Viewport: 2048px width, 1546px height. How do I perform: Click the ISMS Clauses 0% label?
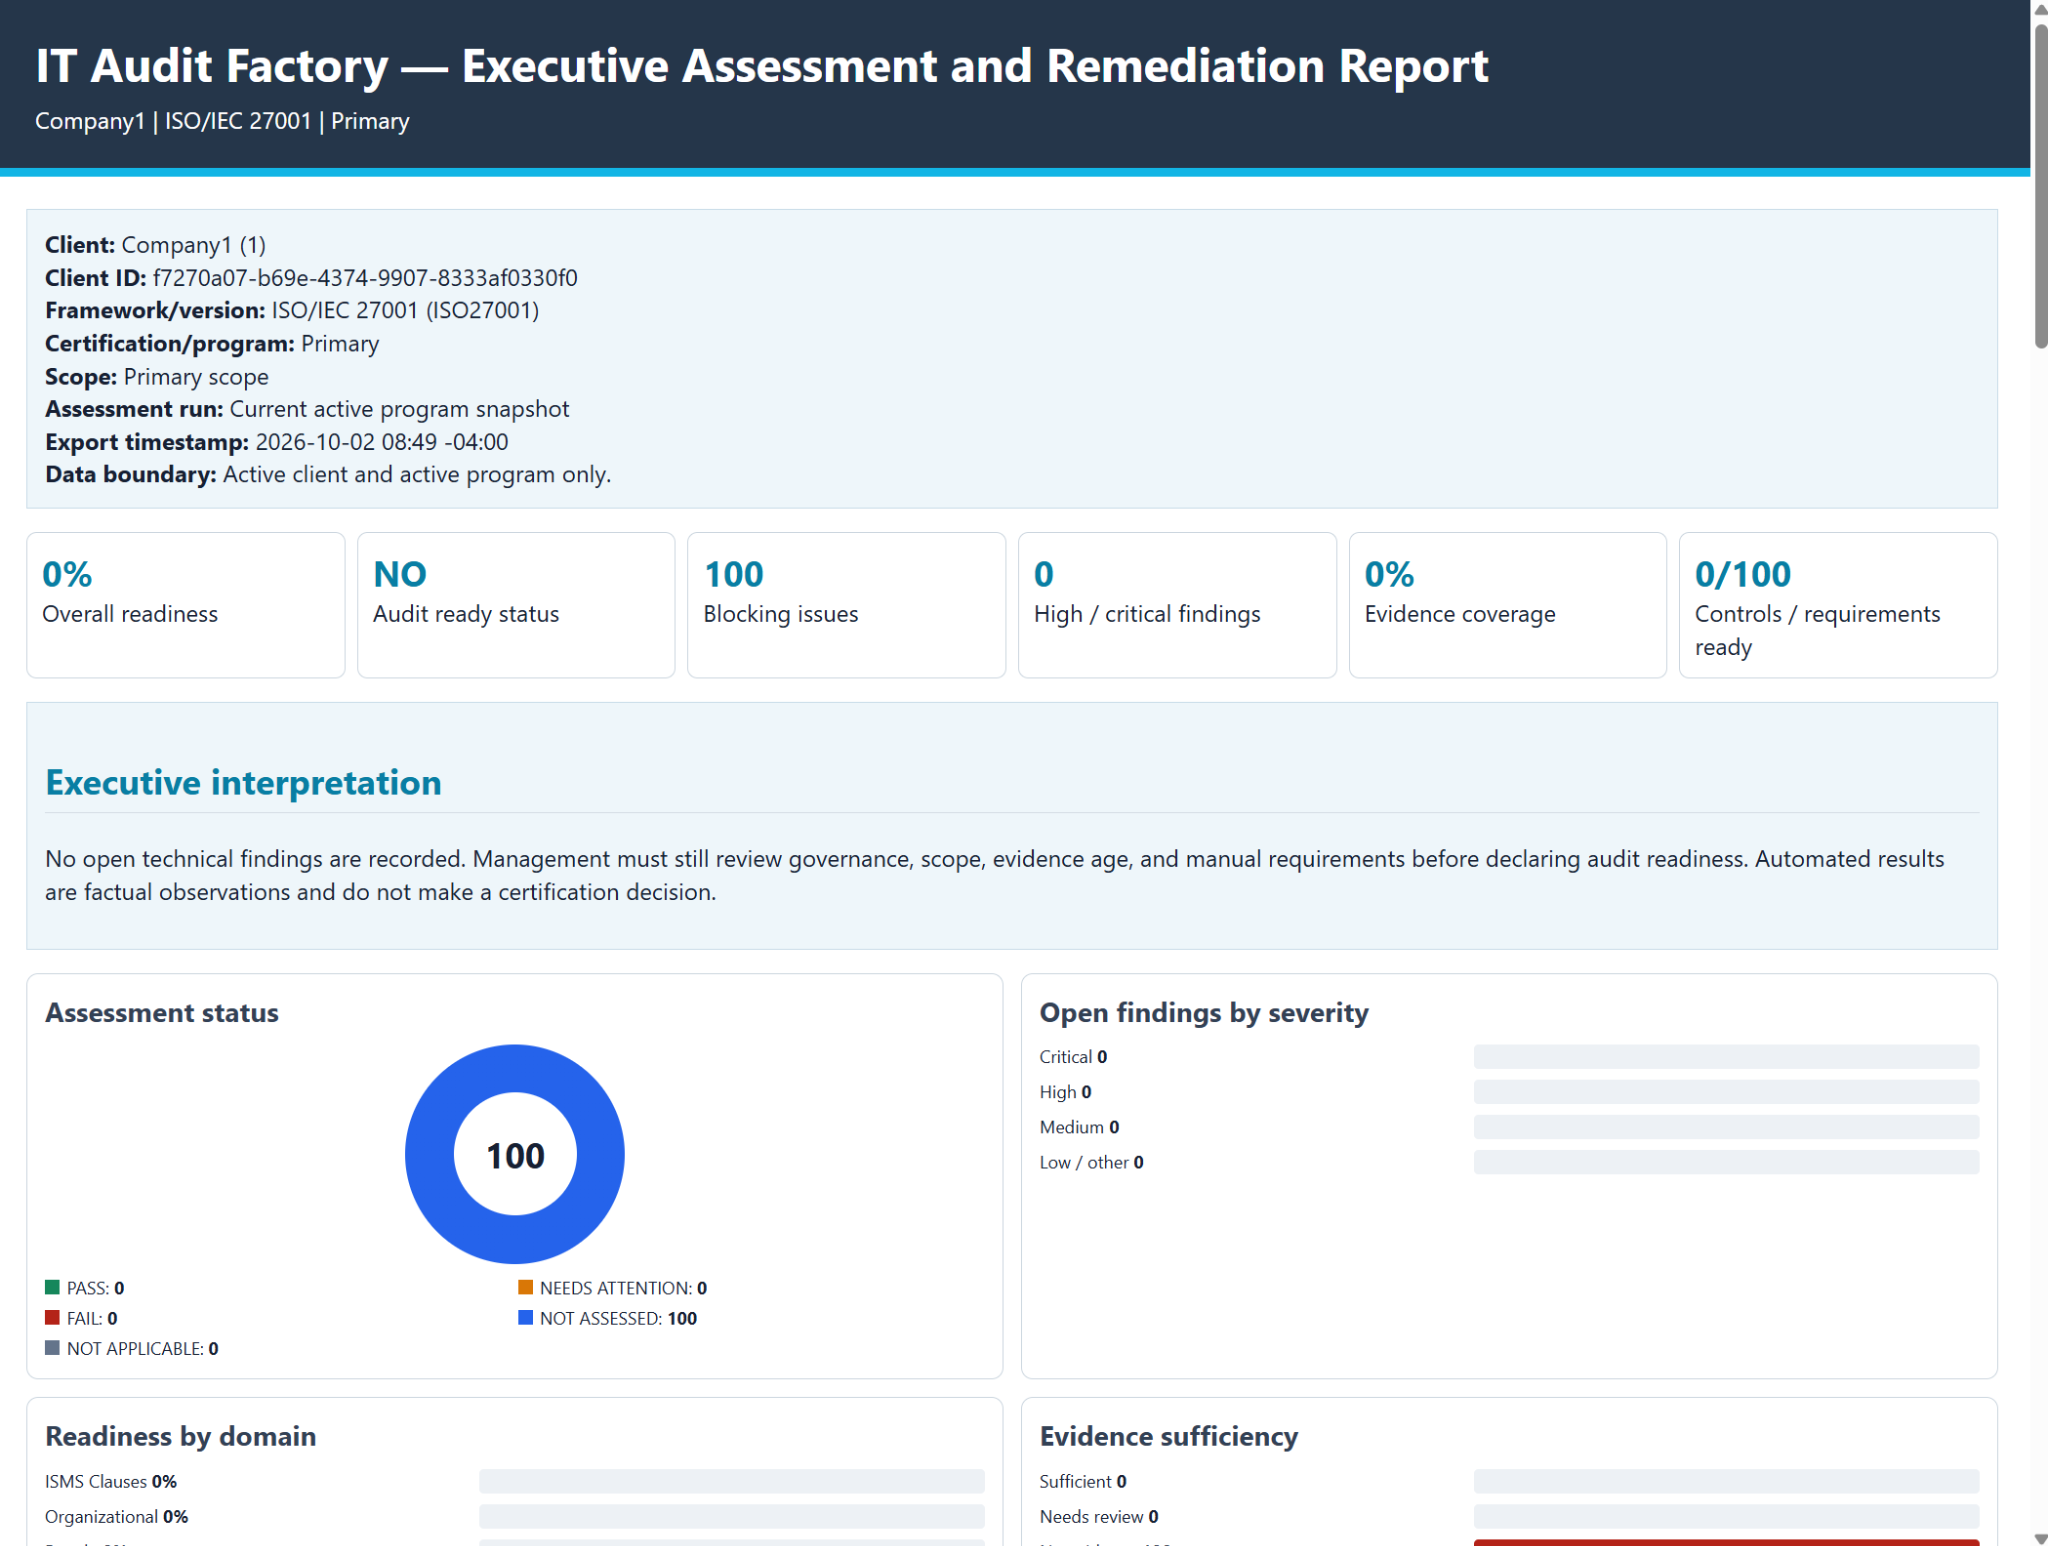(x=111, y=1481)
